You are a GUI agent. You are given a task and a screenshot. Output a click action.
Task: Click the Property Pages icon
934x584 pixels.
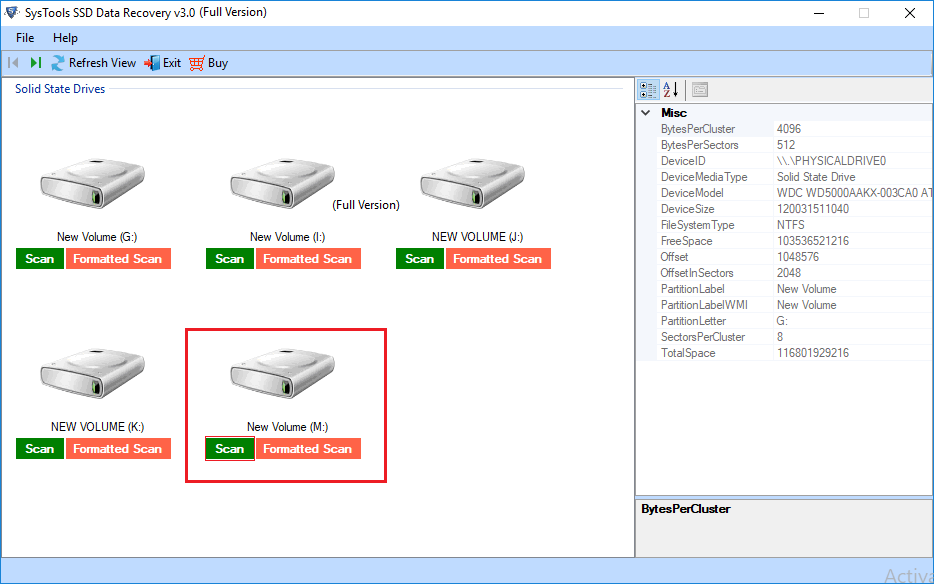coord(700,90)
